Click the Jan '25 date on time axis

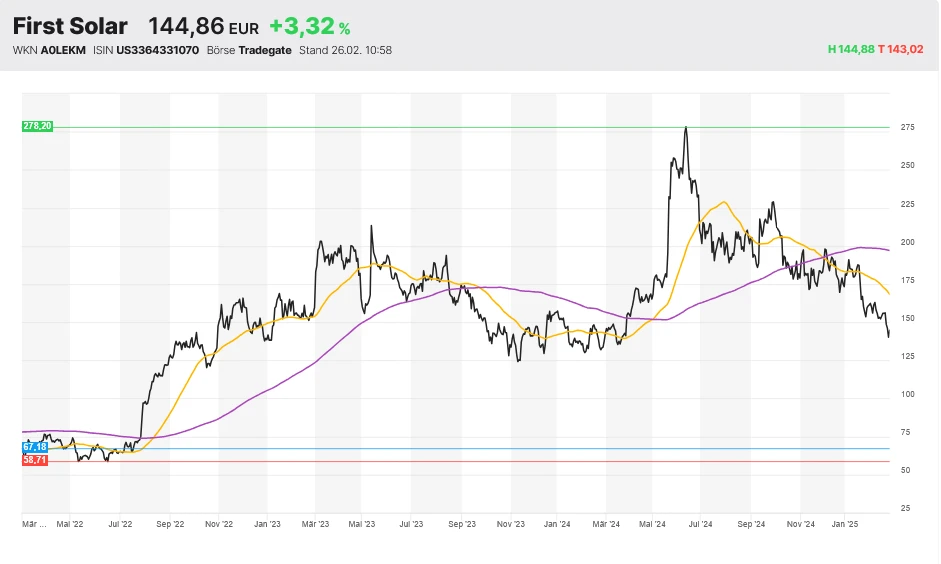pos(847,523)
